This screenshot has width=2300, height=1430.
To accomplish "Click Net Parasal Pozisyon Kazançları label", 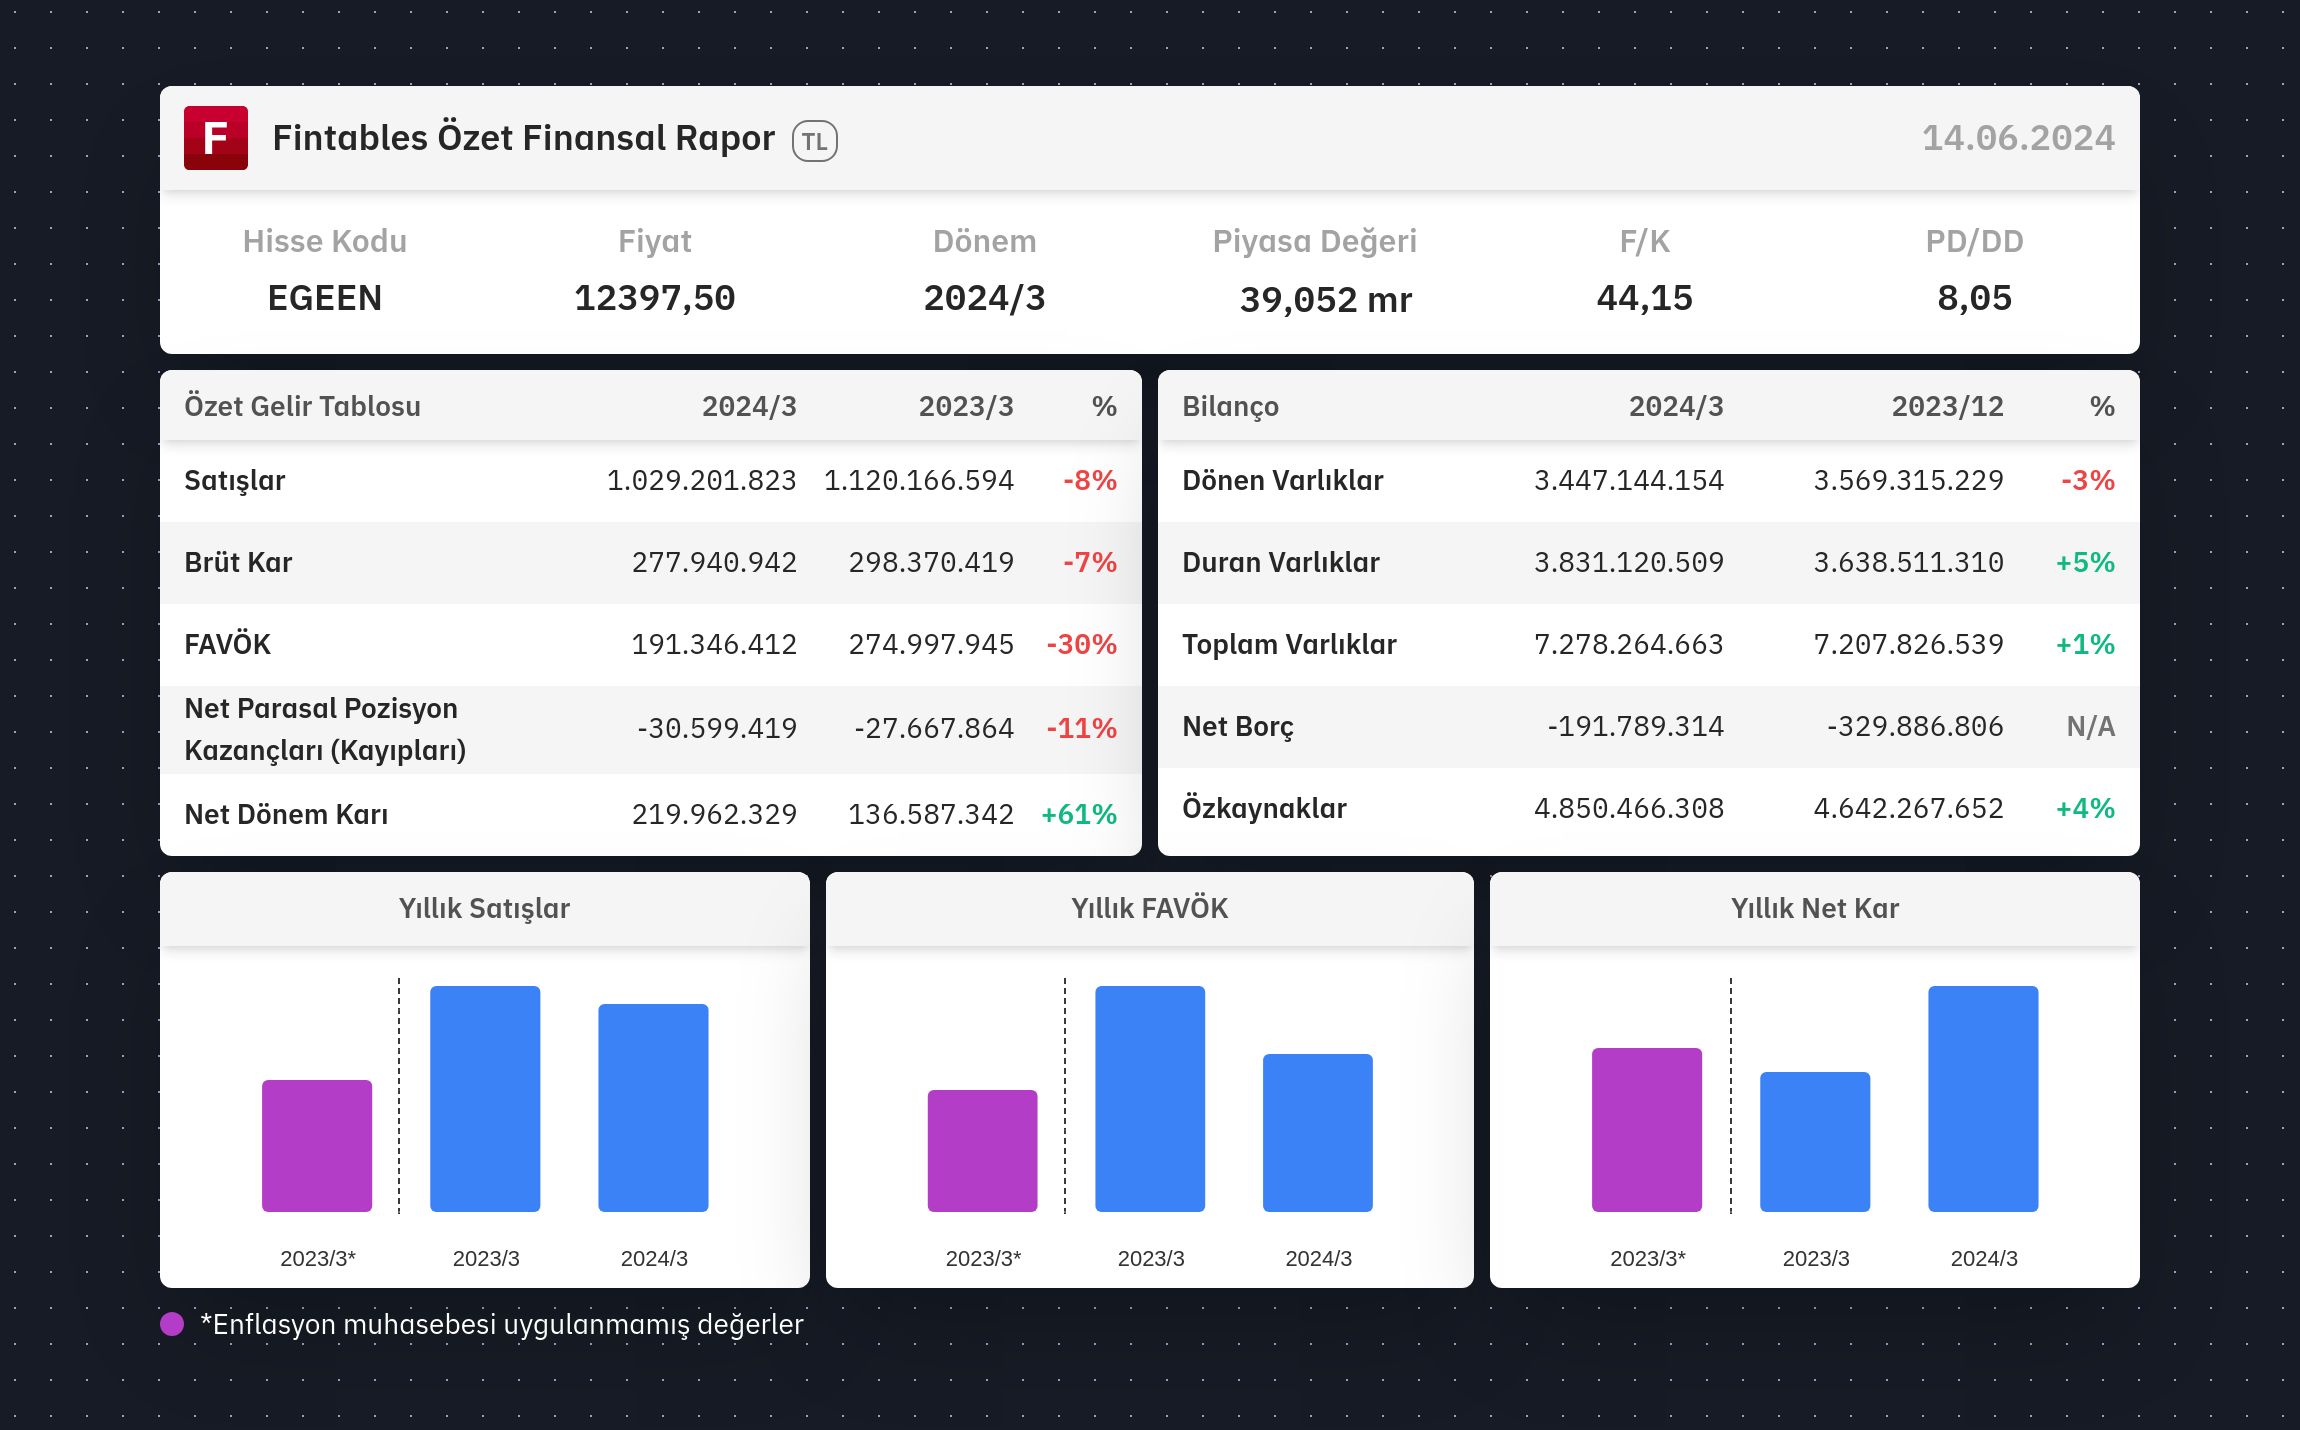I will pyautogui.click(x=325, y=729).
